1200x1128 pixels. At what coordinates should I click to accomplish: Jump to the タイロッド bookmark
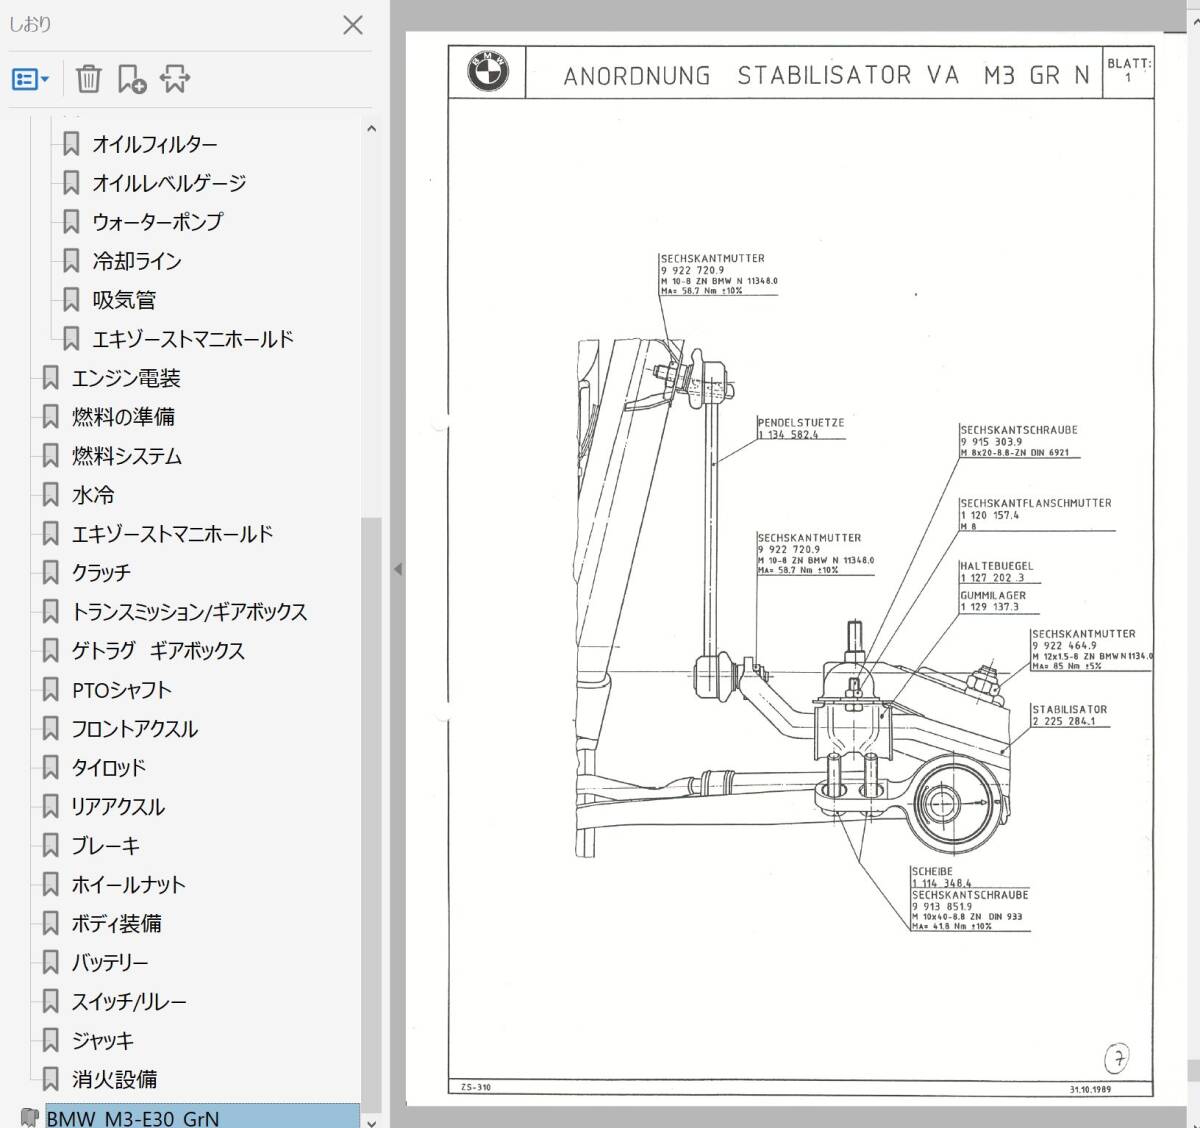point(109,768)
